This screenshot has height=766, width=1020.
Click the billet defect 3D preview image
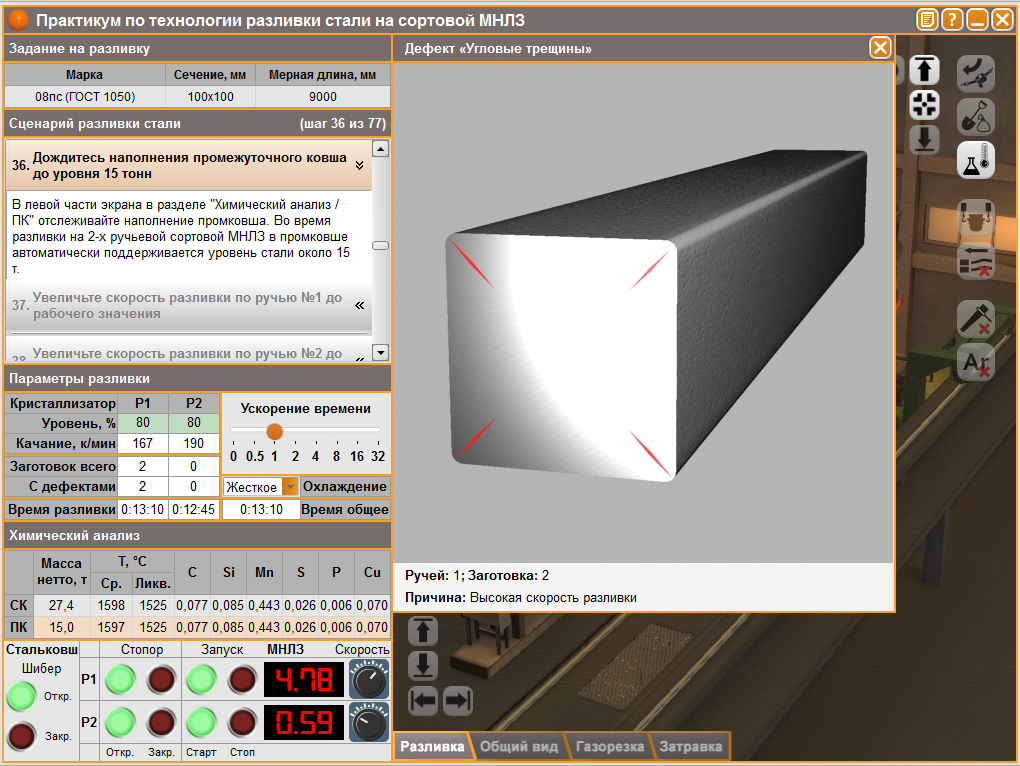[644, 312]
